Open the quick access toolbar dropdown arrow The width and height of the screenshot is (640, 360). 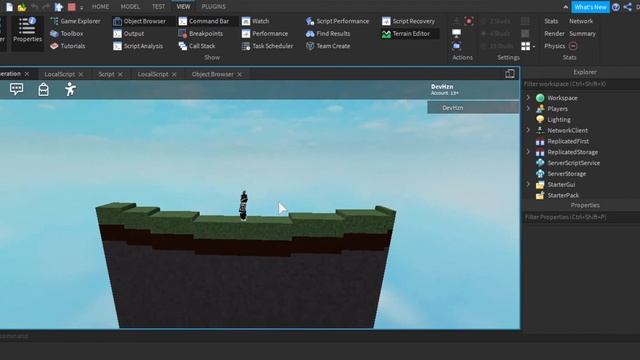tap(82, 7)
